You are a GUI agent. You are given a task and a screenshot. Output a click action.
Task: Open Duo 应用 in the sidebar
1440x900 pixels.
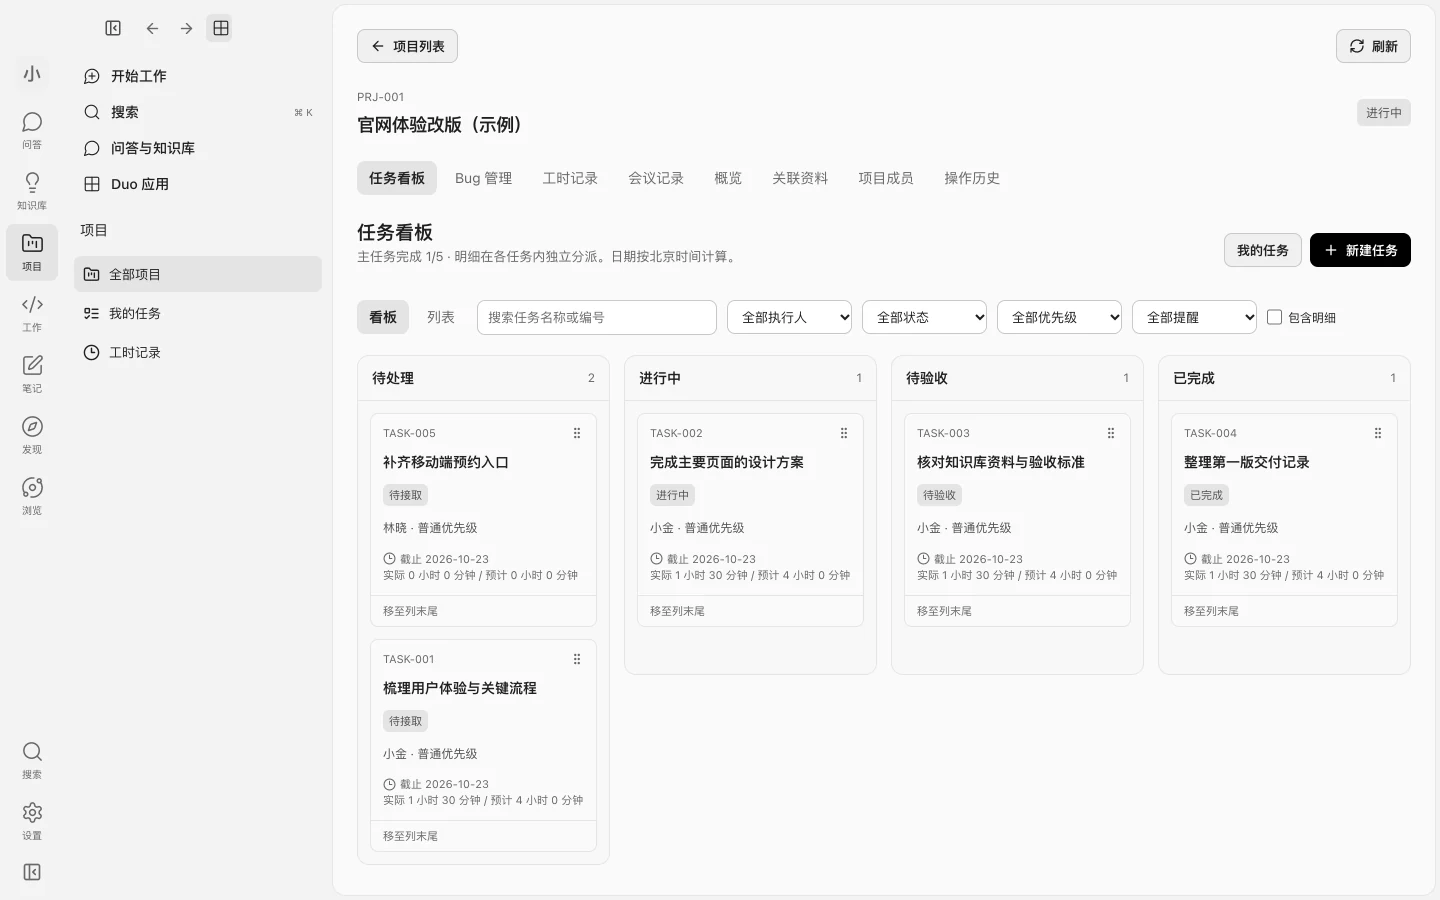point(198,184)
